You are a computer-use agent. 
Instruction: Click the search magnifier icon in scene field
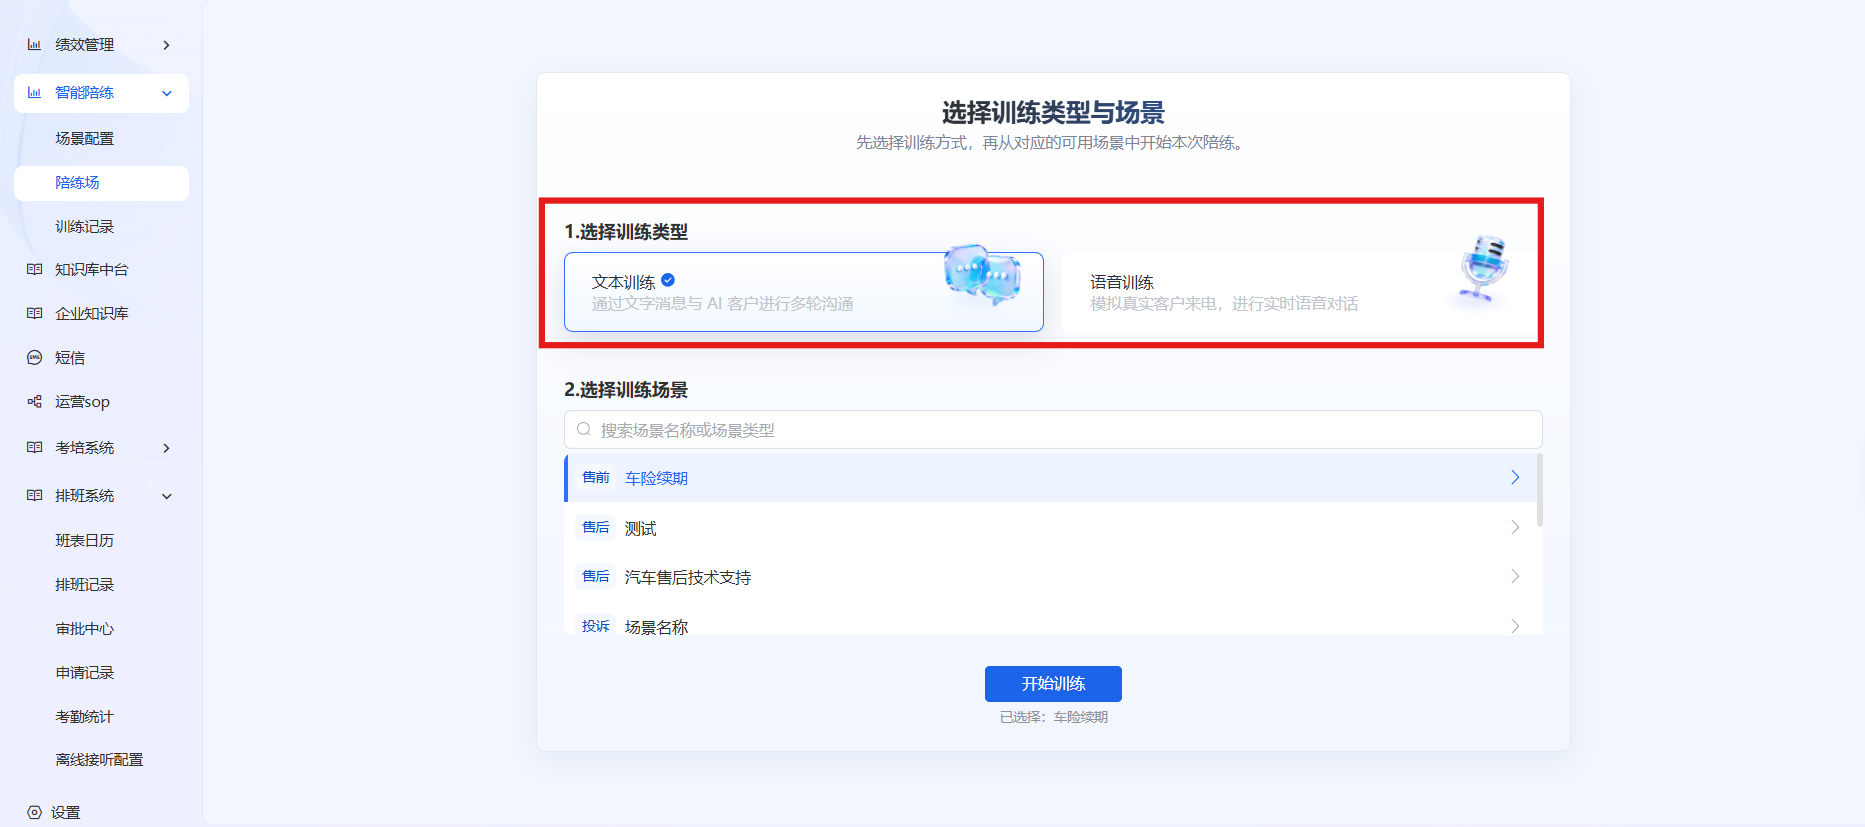[x=584, y=429]
